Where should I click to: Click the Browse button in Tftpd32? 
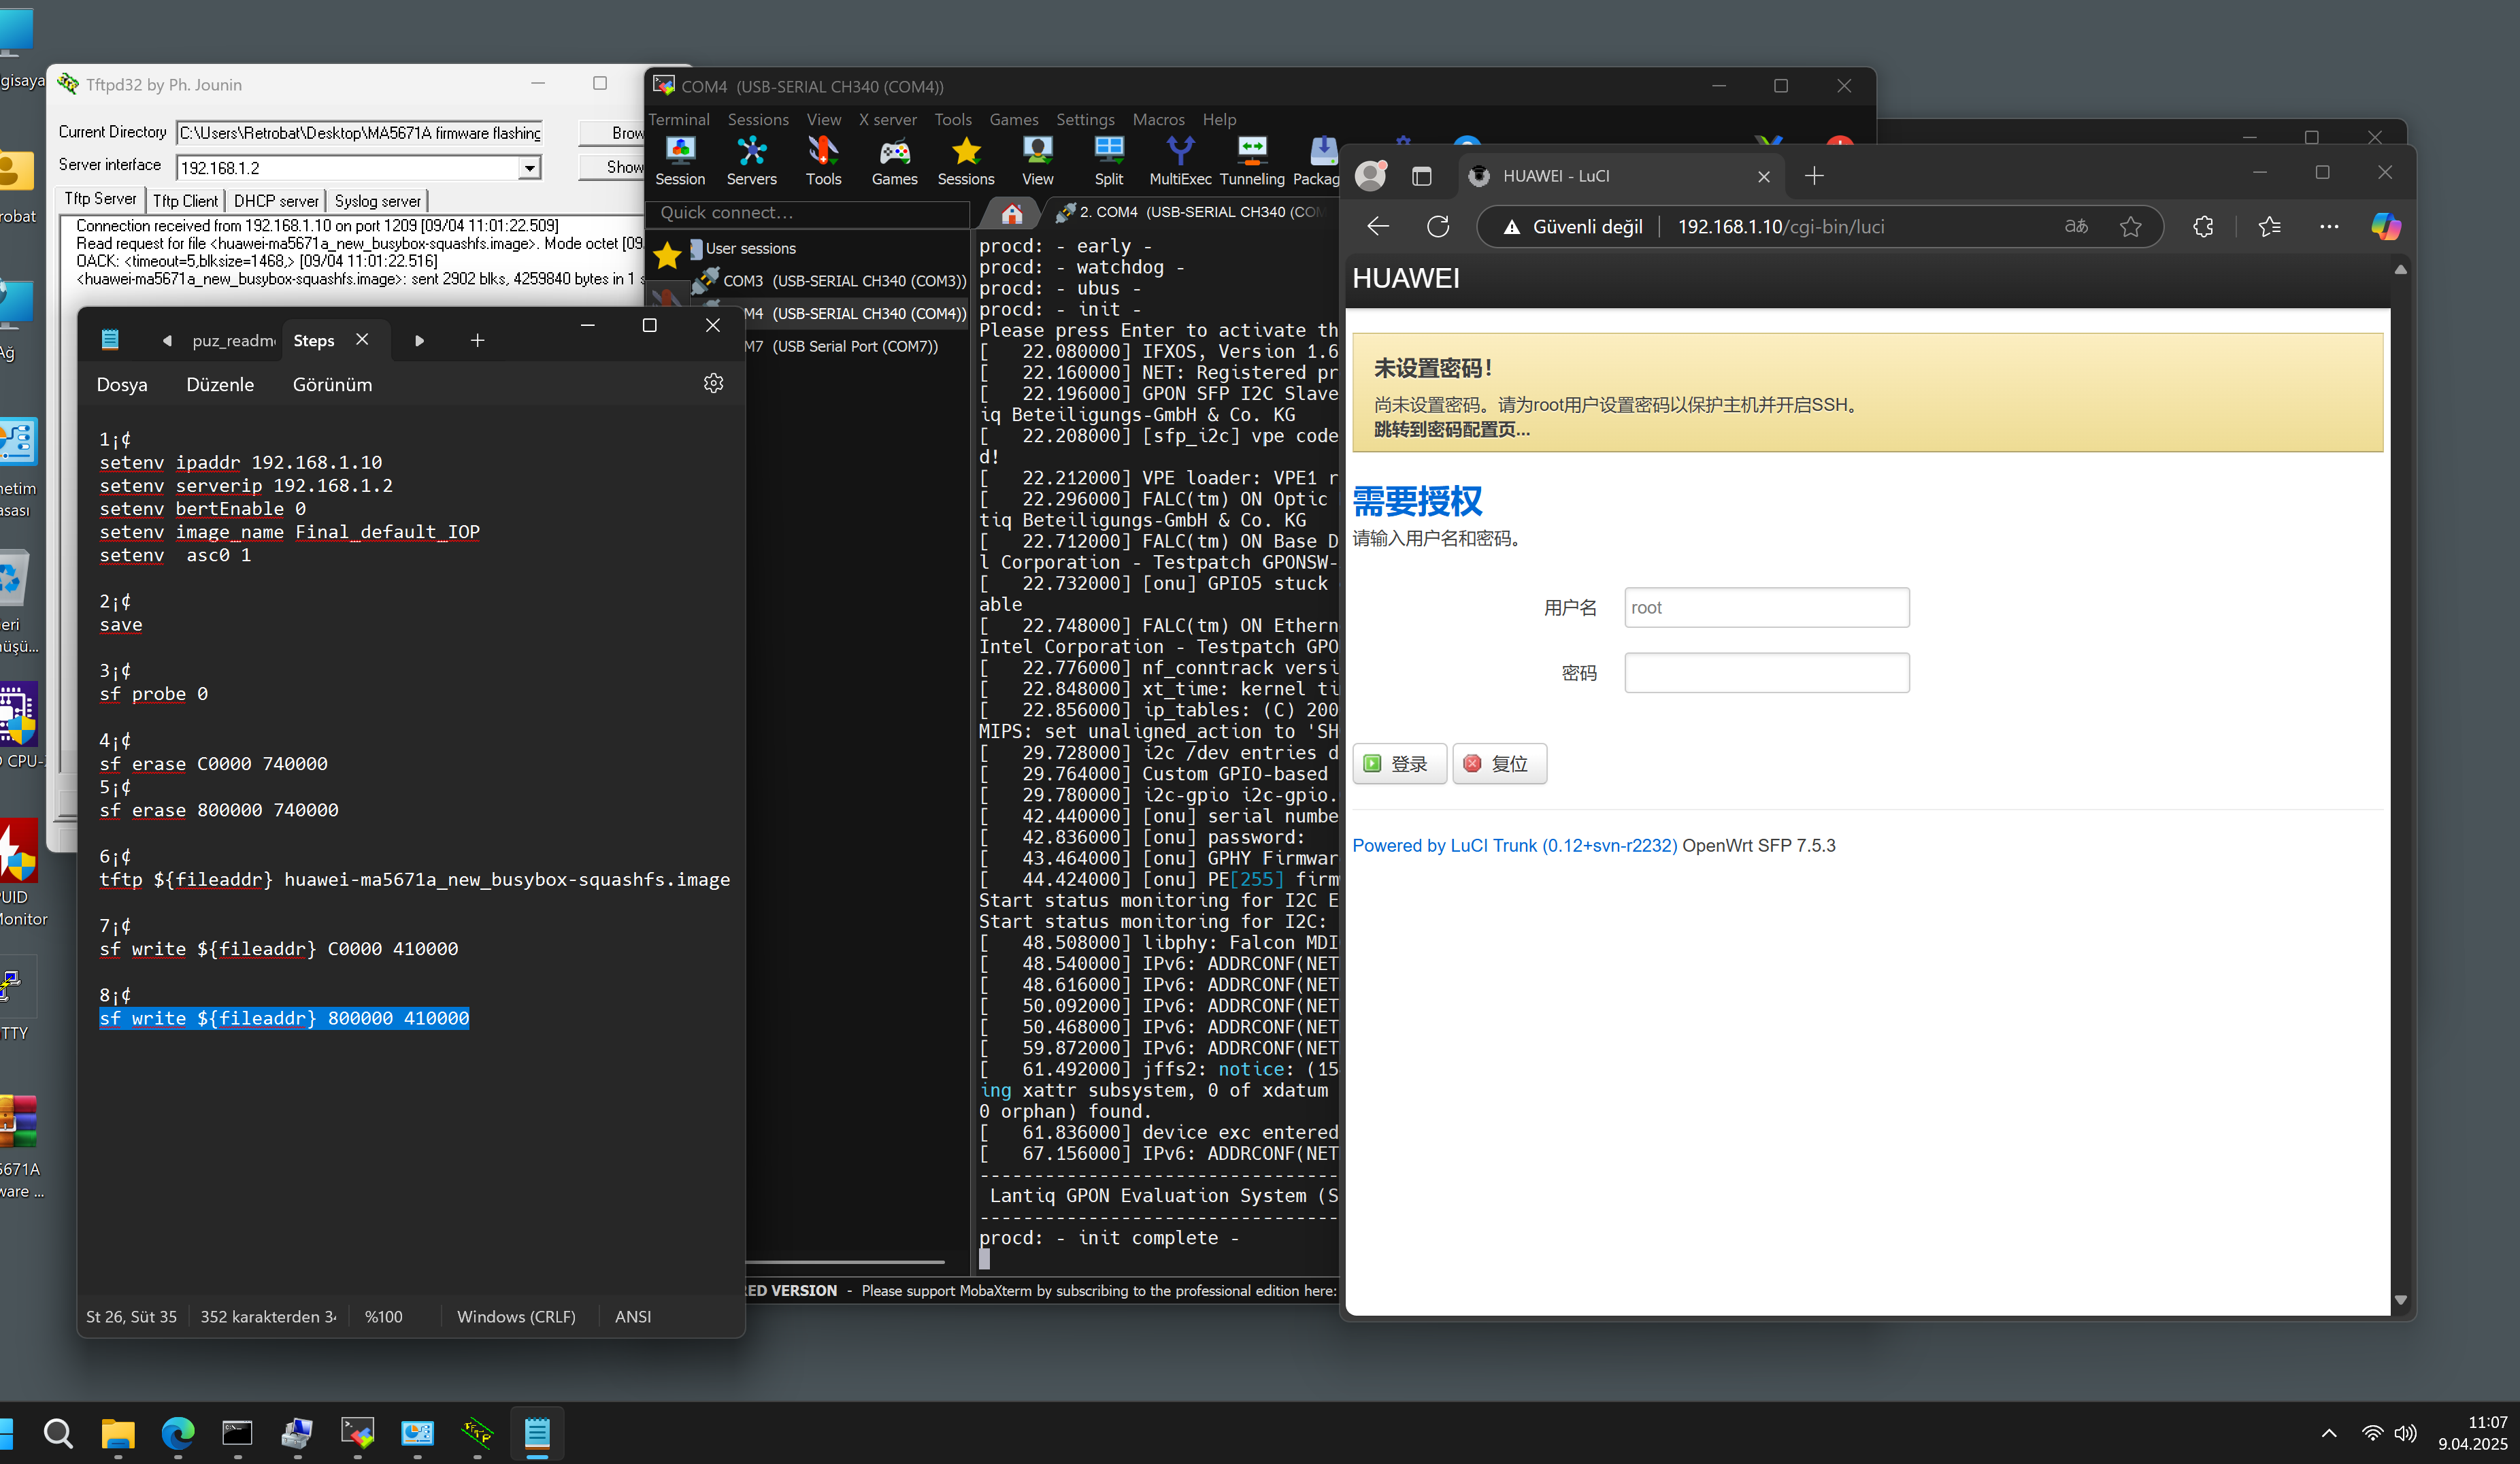tap(612, 132)
